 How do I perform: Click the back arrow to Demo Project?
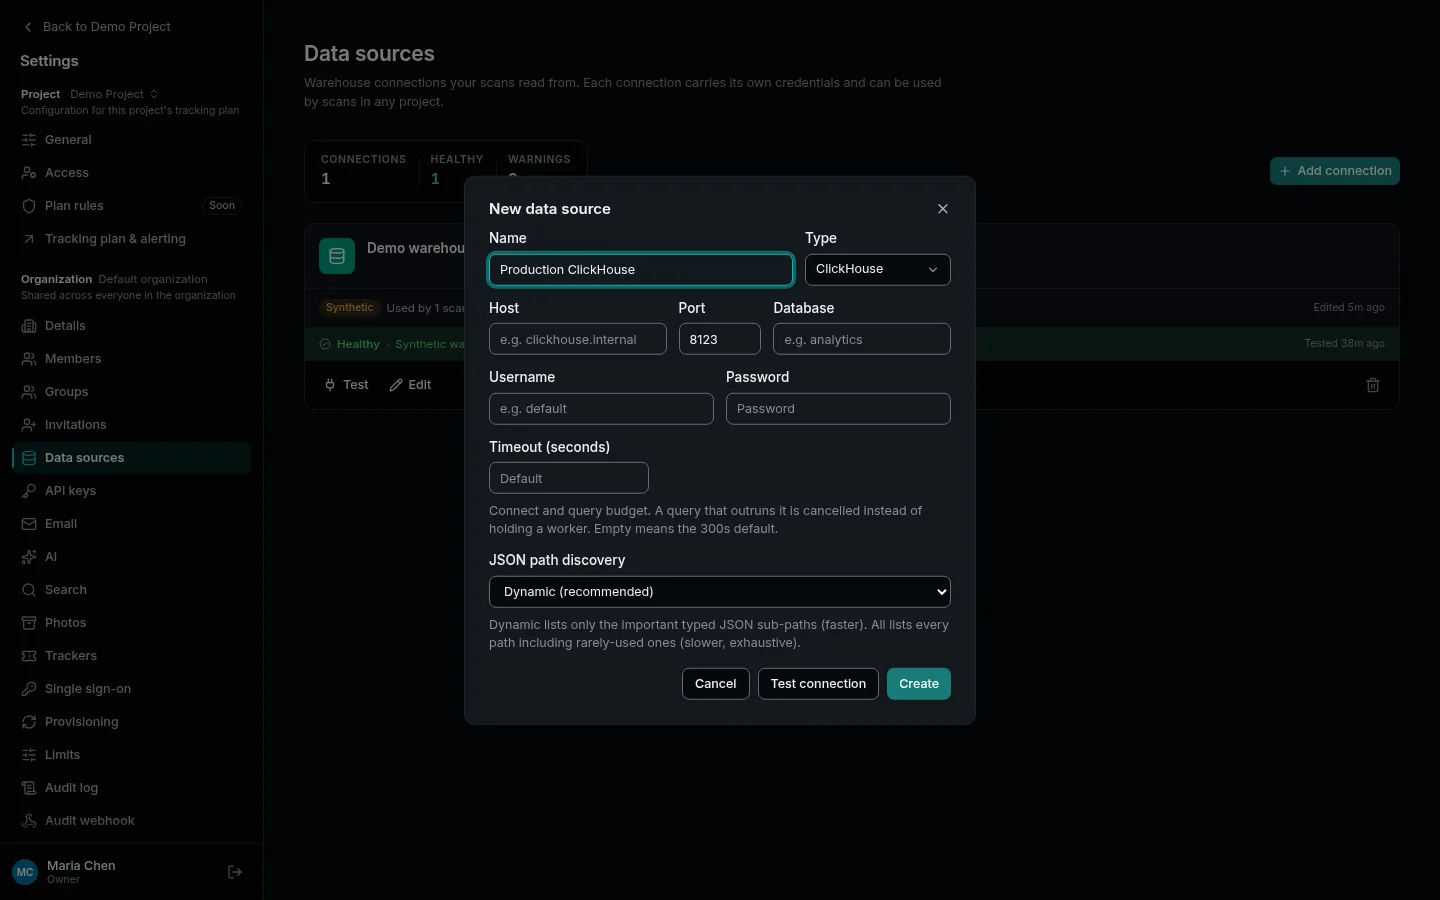click(x=28, y=27)
